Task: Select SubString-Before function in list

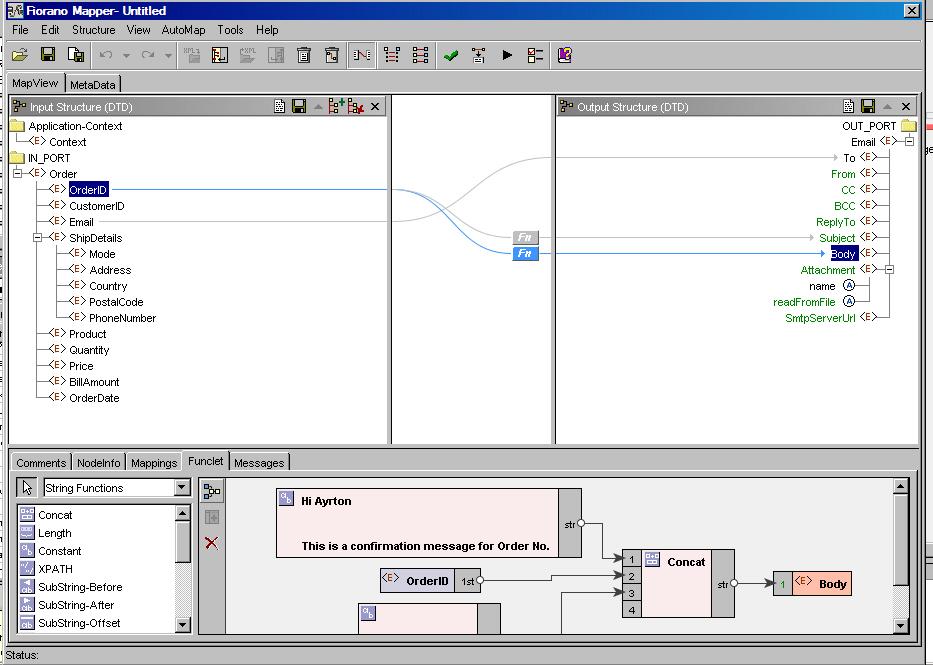Action: [x=80, y=586]
